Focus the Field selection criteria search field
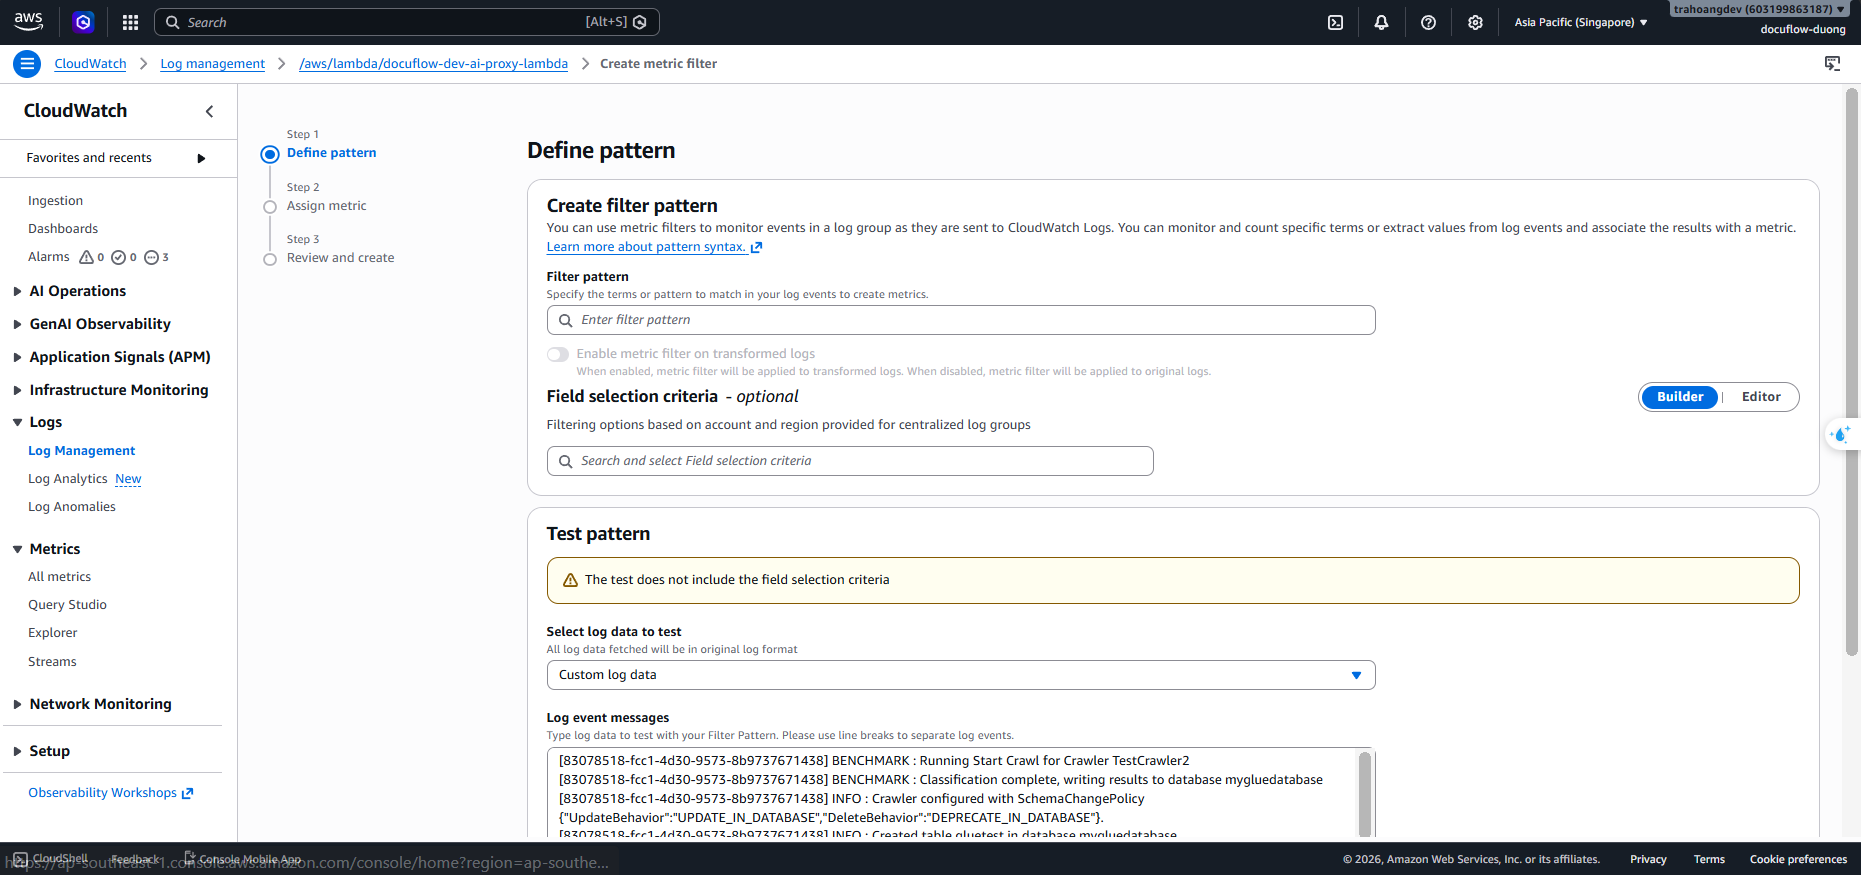1861x875 pixels. click(850, 461)
